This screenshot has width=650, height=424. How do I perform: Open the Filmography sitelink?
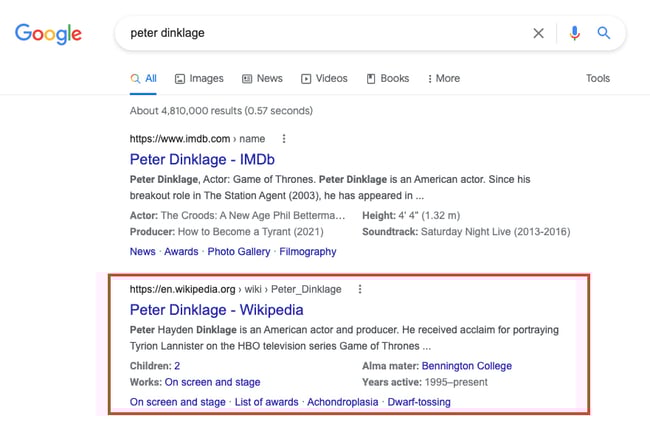click(x=308, y=252)
